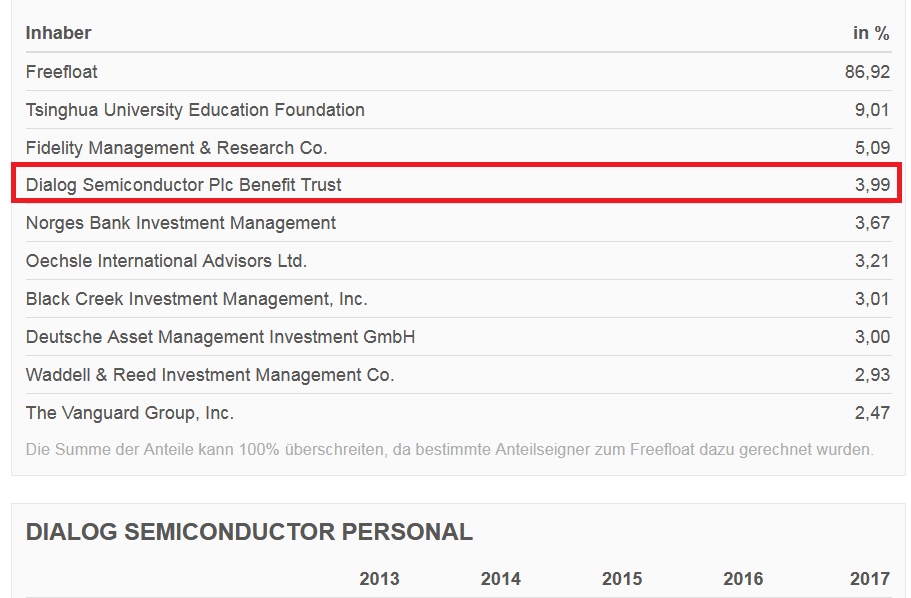
Task: Click the 3,99 value in highlighted row
Action: 872,185
